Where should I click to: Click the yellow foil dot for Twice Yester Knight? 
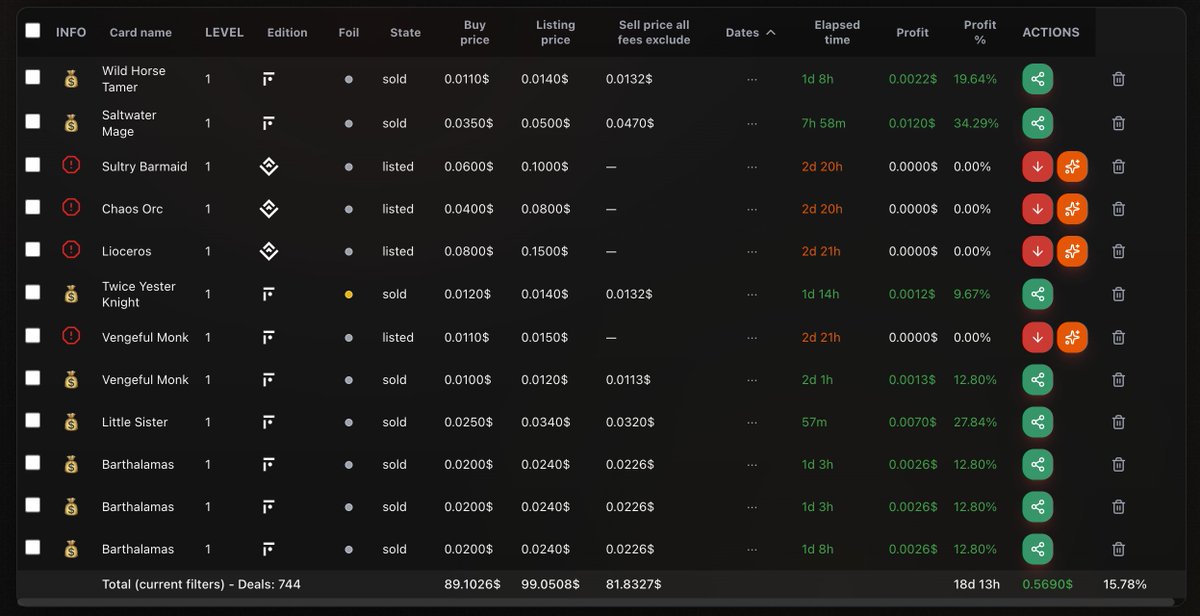pyautogui.click(x=349, y=293)
